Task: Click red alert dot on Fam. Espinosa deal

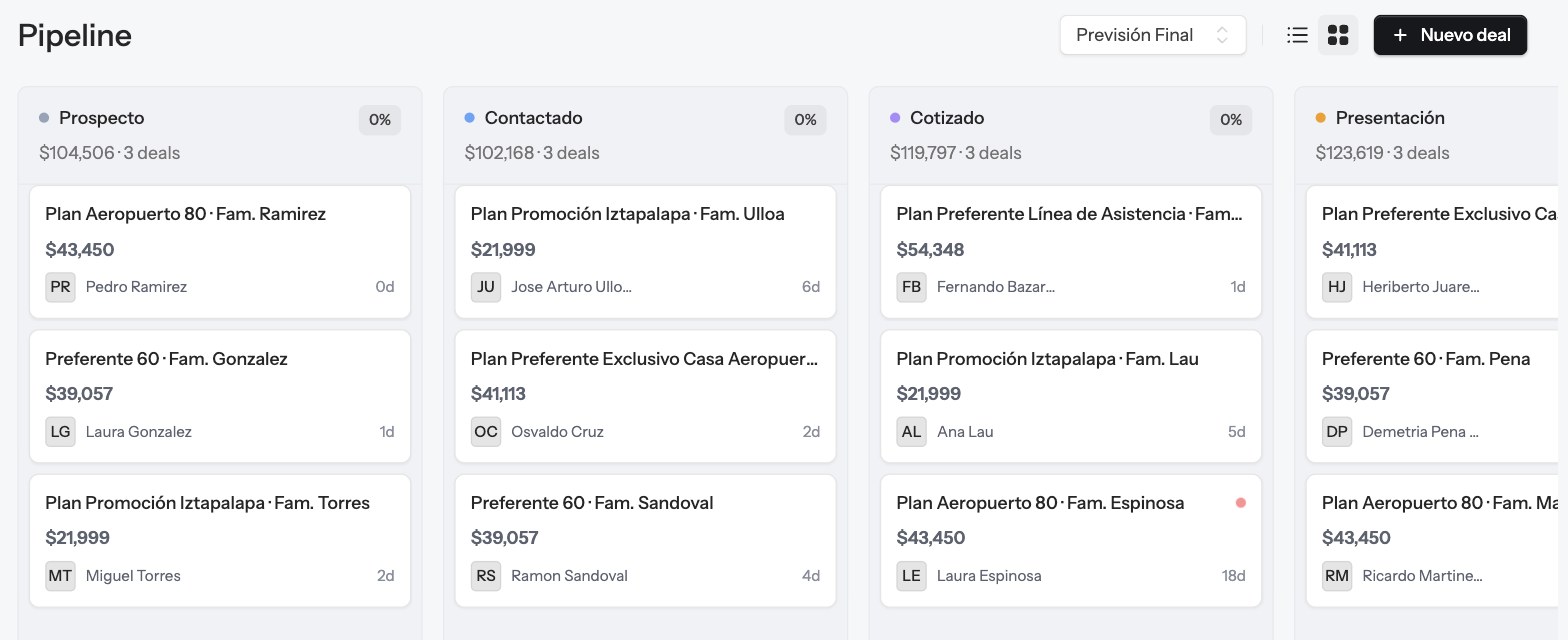Action: point(1241,503)
